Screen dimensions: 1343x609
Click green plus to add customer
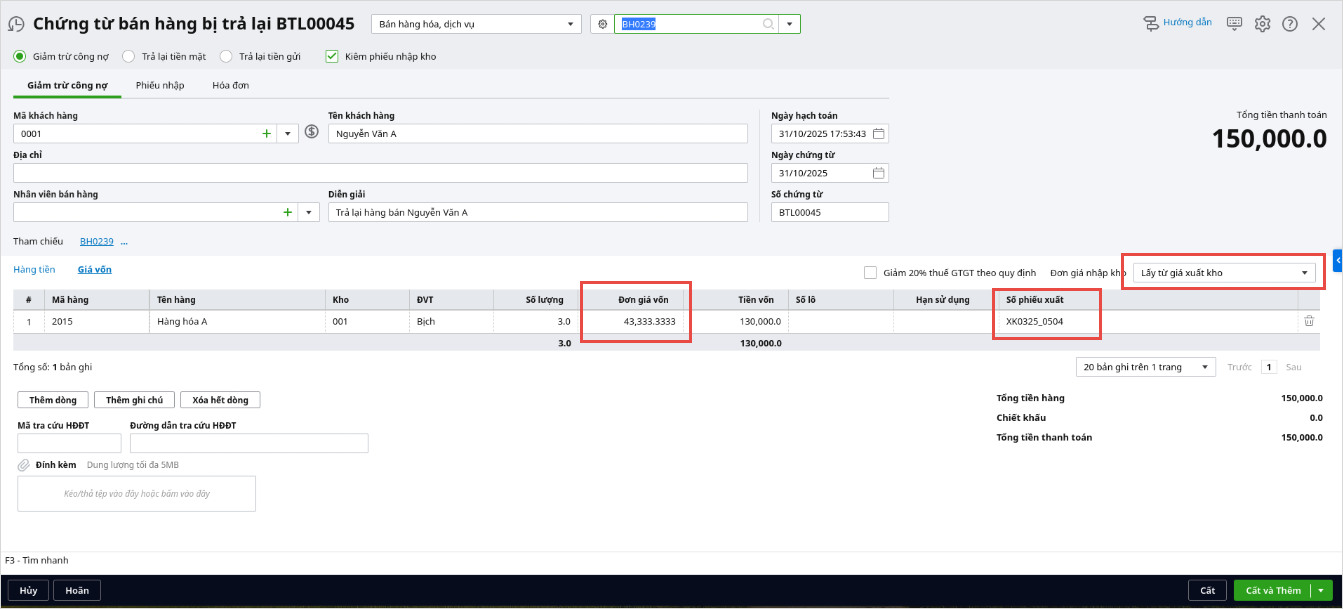[x=266, y=133]
